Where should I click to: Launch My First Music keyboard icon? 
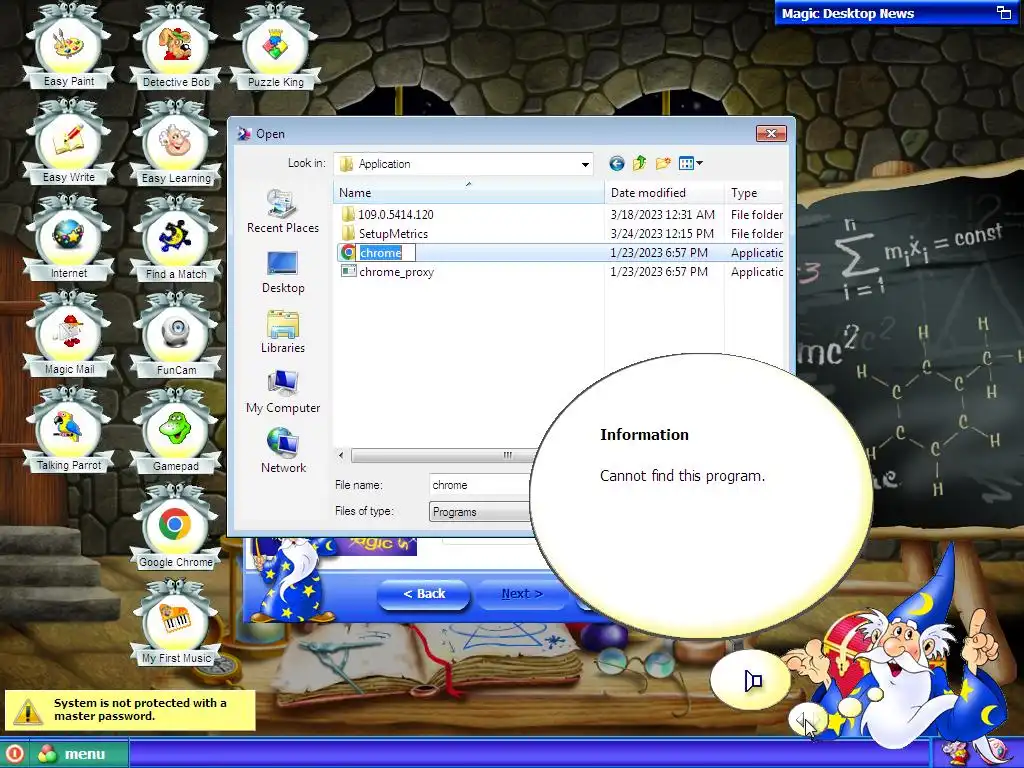[x=176, y=622]
